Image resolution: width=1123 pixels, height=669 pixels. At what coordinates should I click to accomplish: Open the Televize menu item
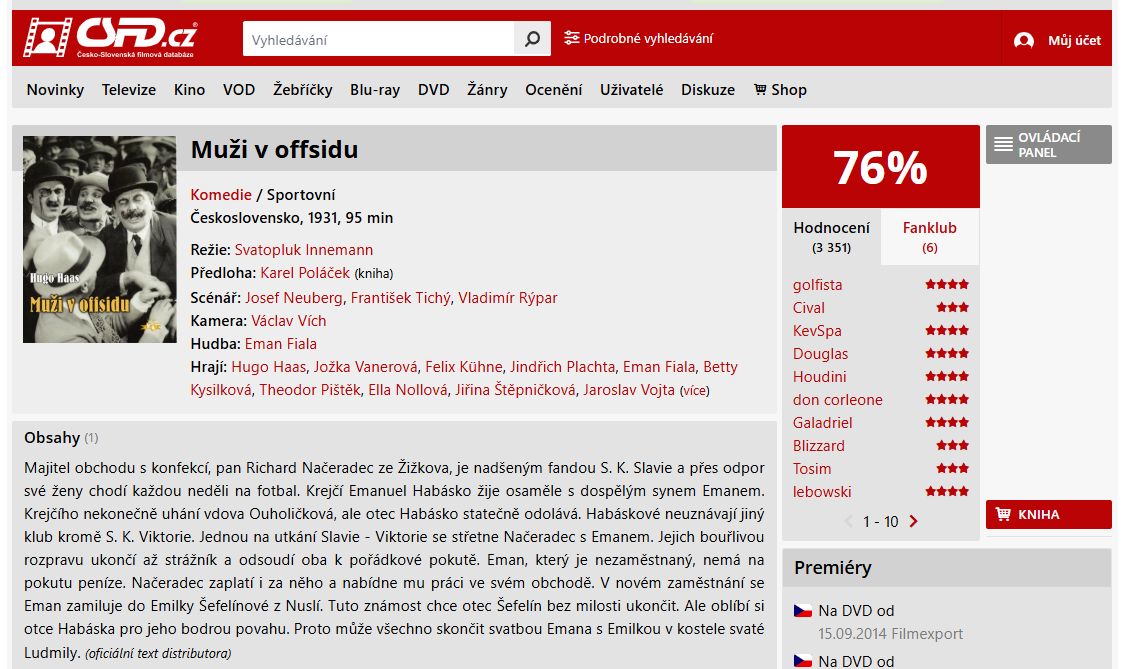[x=129, y=90]
